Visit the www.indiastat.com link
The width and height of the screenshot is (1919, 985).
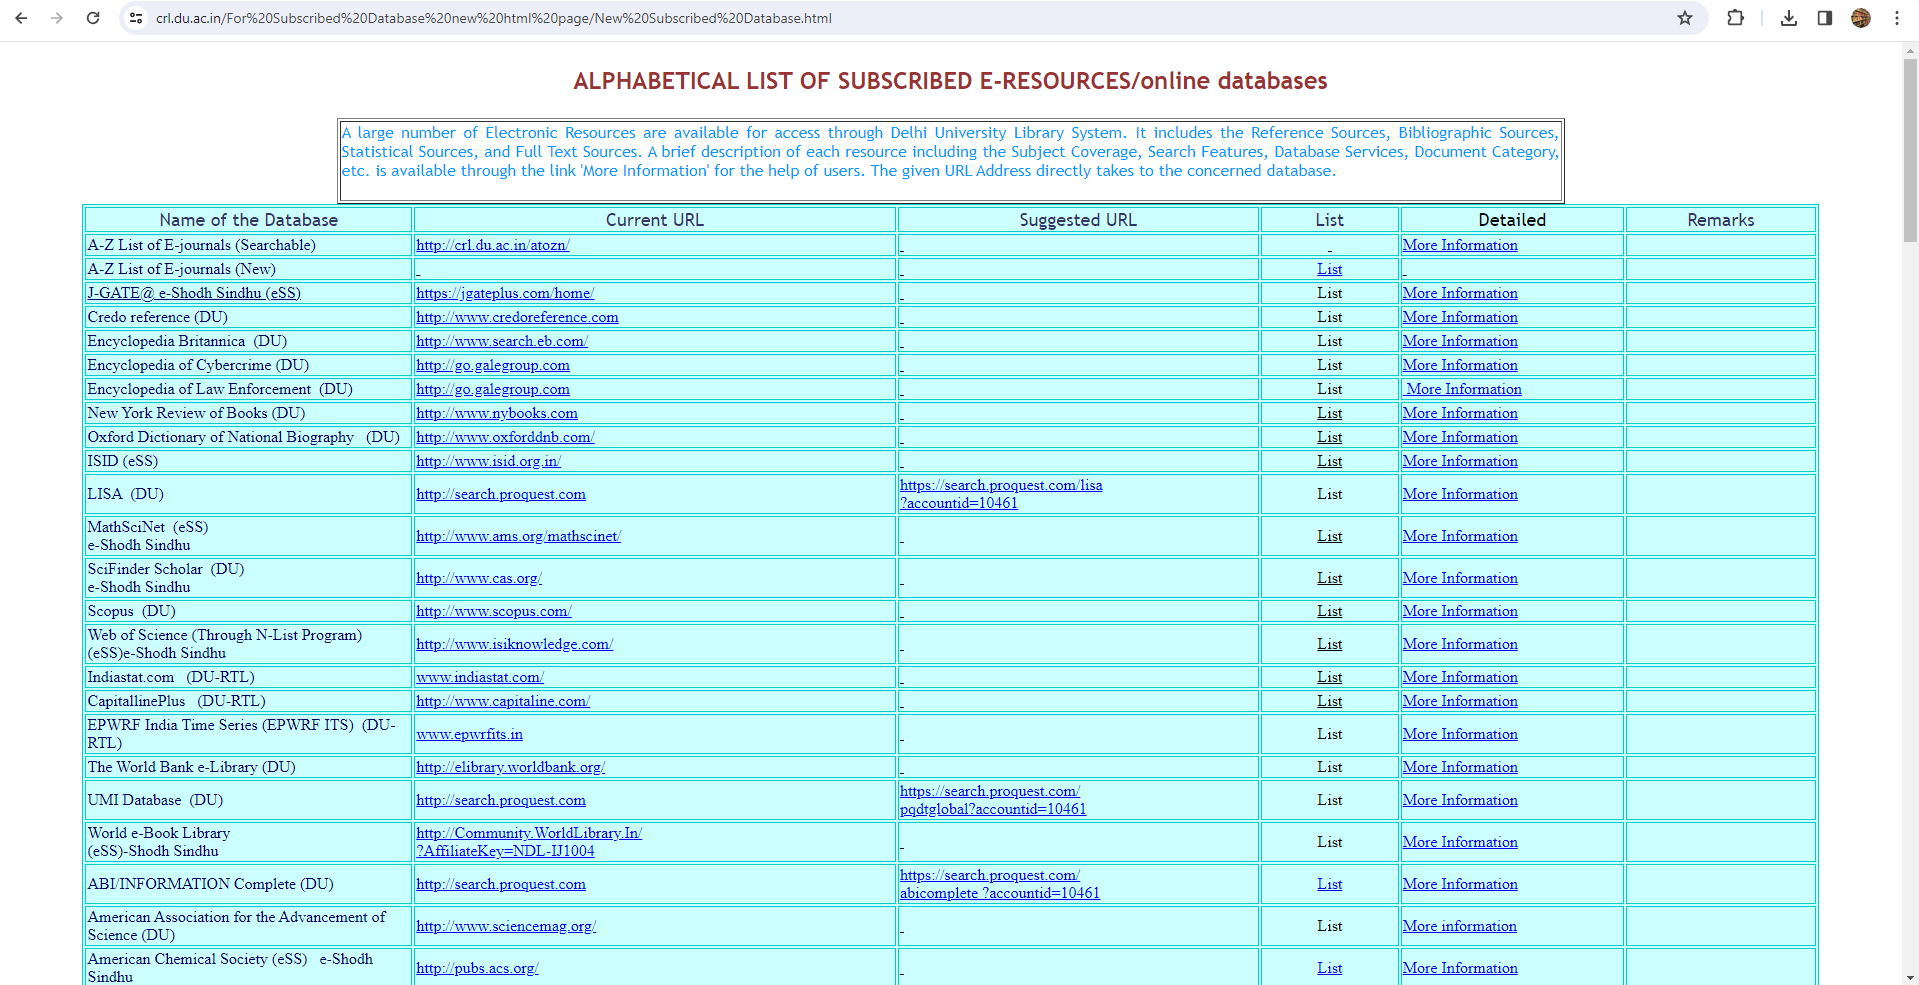(480, 677)
